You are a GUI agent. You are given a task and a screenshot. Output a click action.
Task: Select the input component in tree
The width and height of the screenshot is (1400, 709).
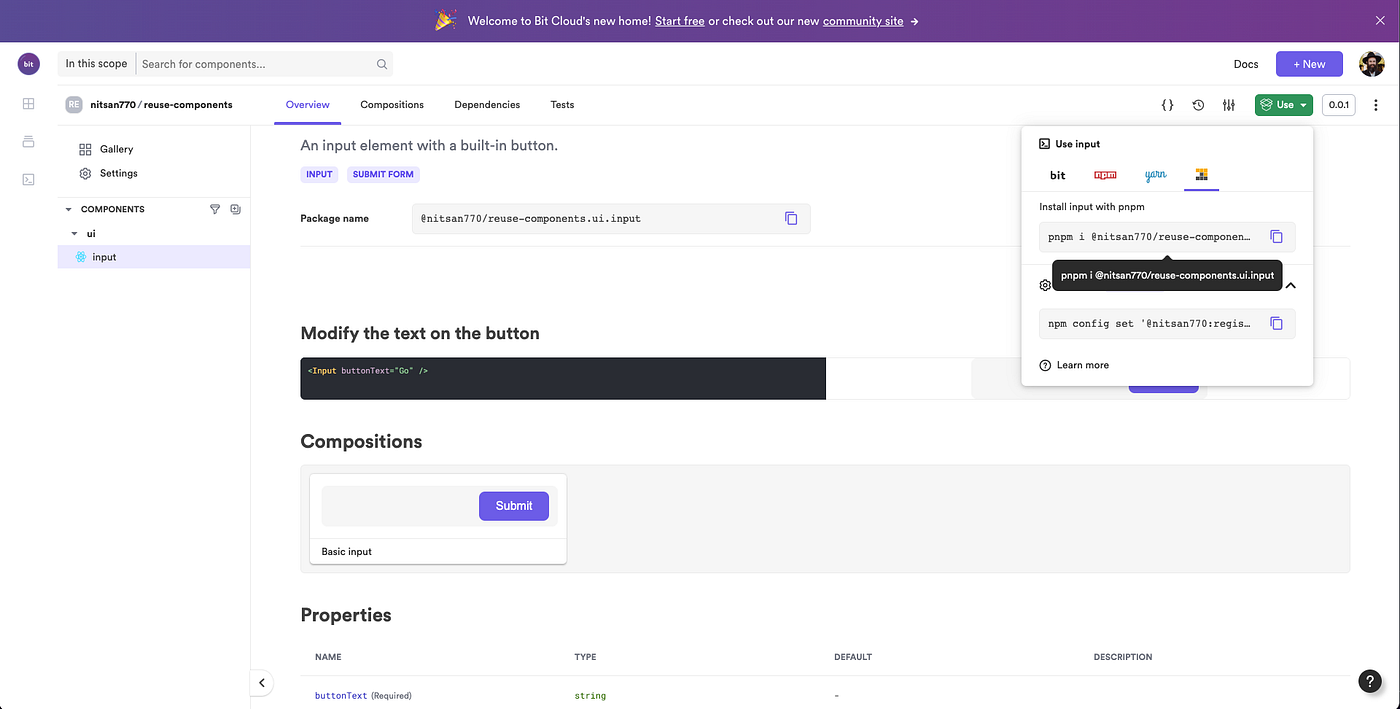pyautogui.click(x=154, y=257)
